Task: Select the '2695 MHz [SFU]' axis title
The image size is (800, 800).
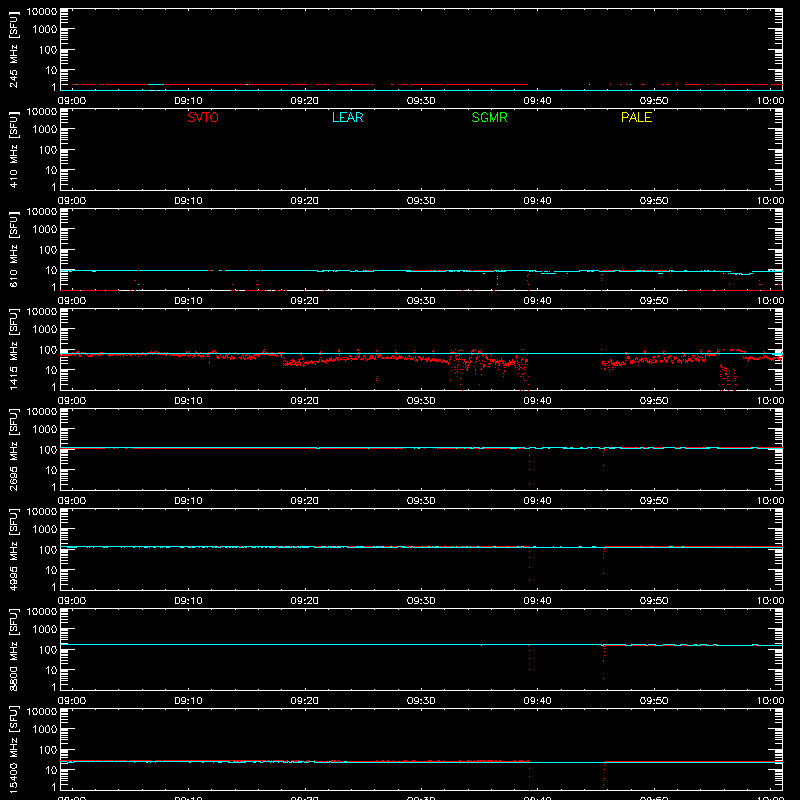Action: [13, 449]
